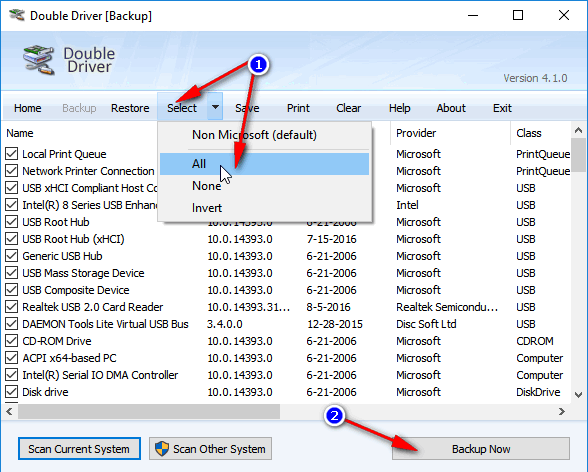The height and width of the screenshot is (472, 588).
Task: Click the Double Driver title bar icon
Action: [17, 15]
